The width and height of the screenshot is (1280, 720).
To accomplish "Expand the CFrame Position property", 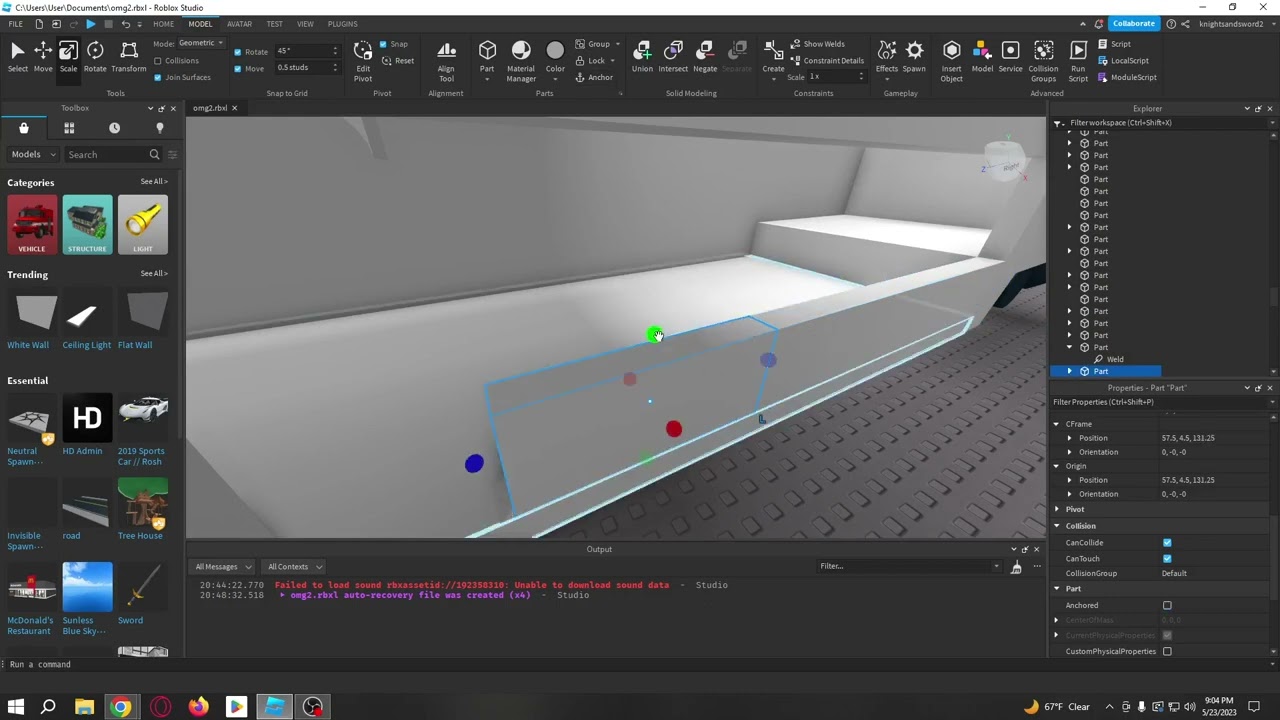I will click(x=1069, y=438).
